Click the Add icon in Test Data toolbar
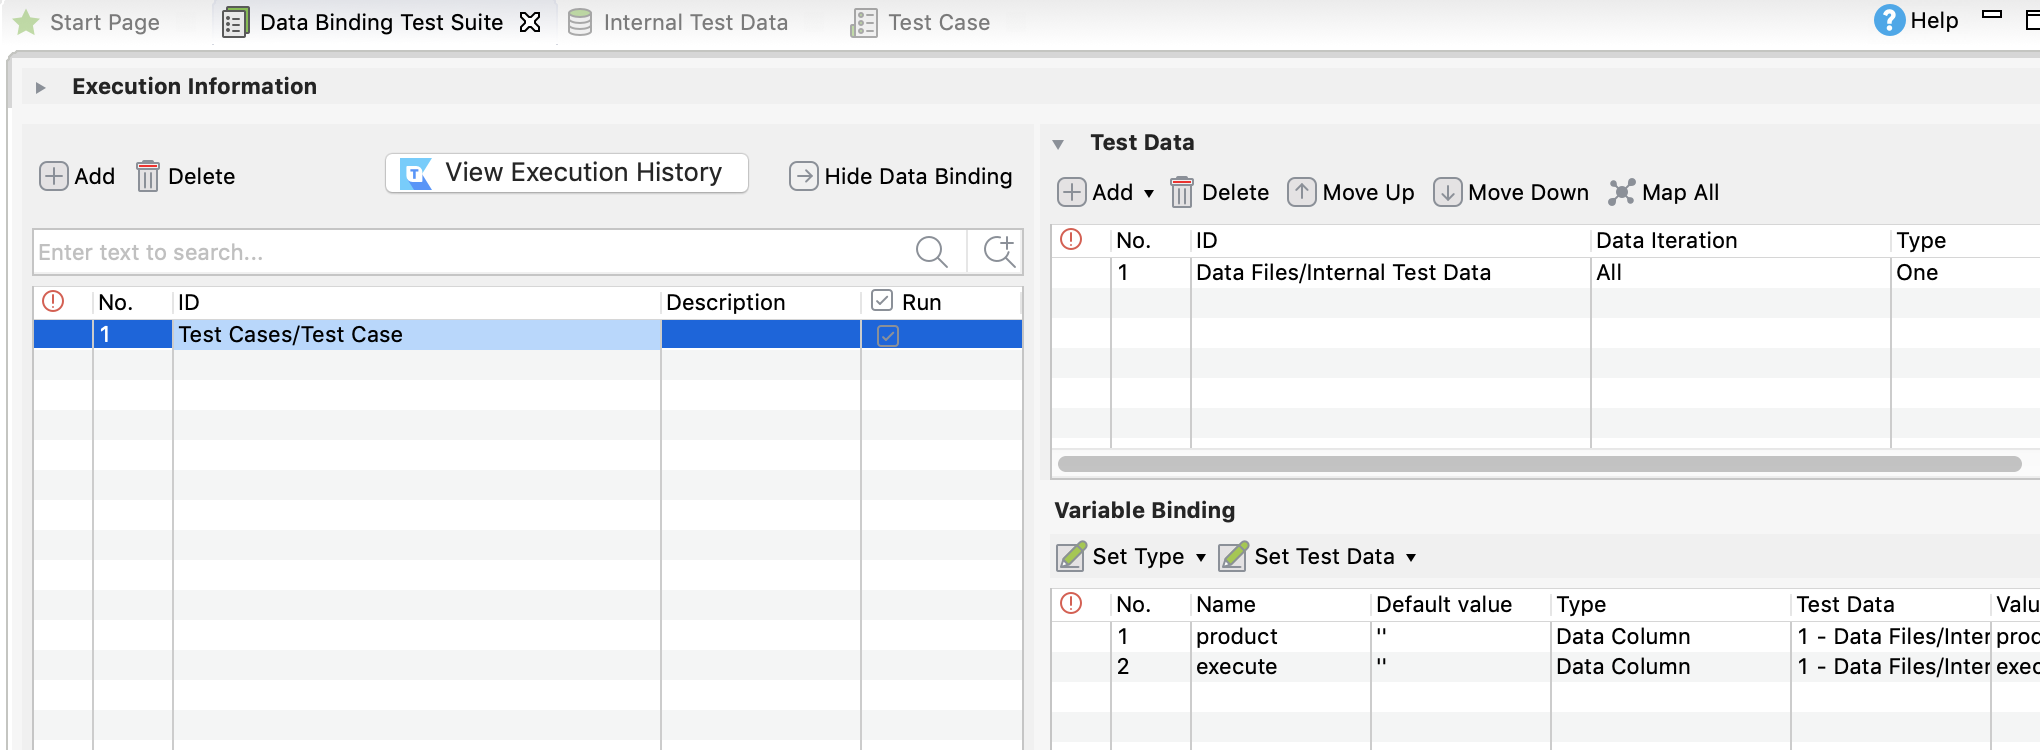 tap(1072, 192)
